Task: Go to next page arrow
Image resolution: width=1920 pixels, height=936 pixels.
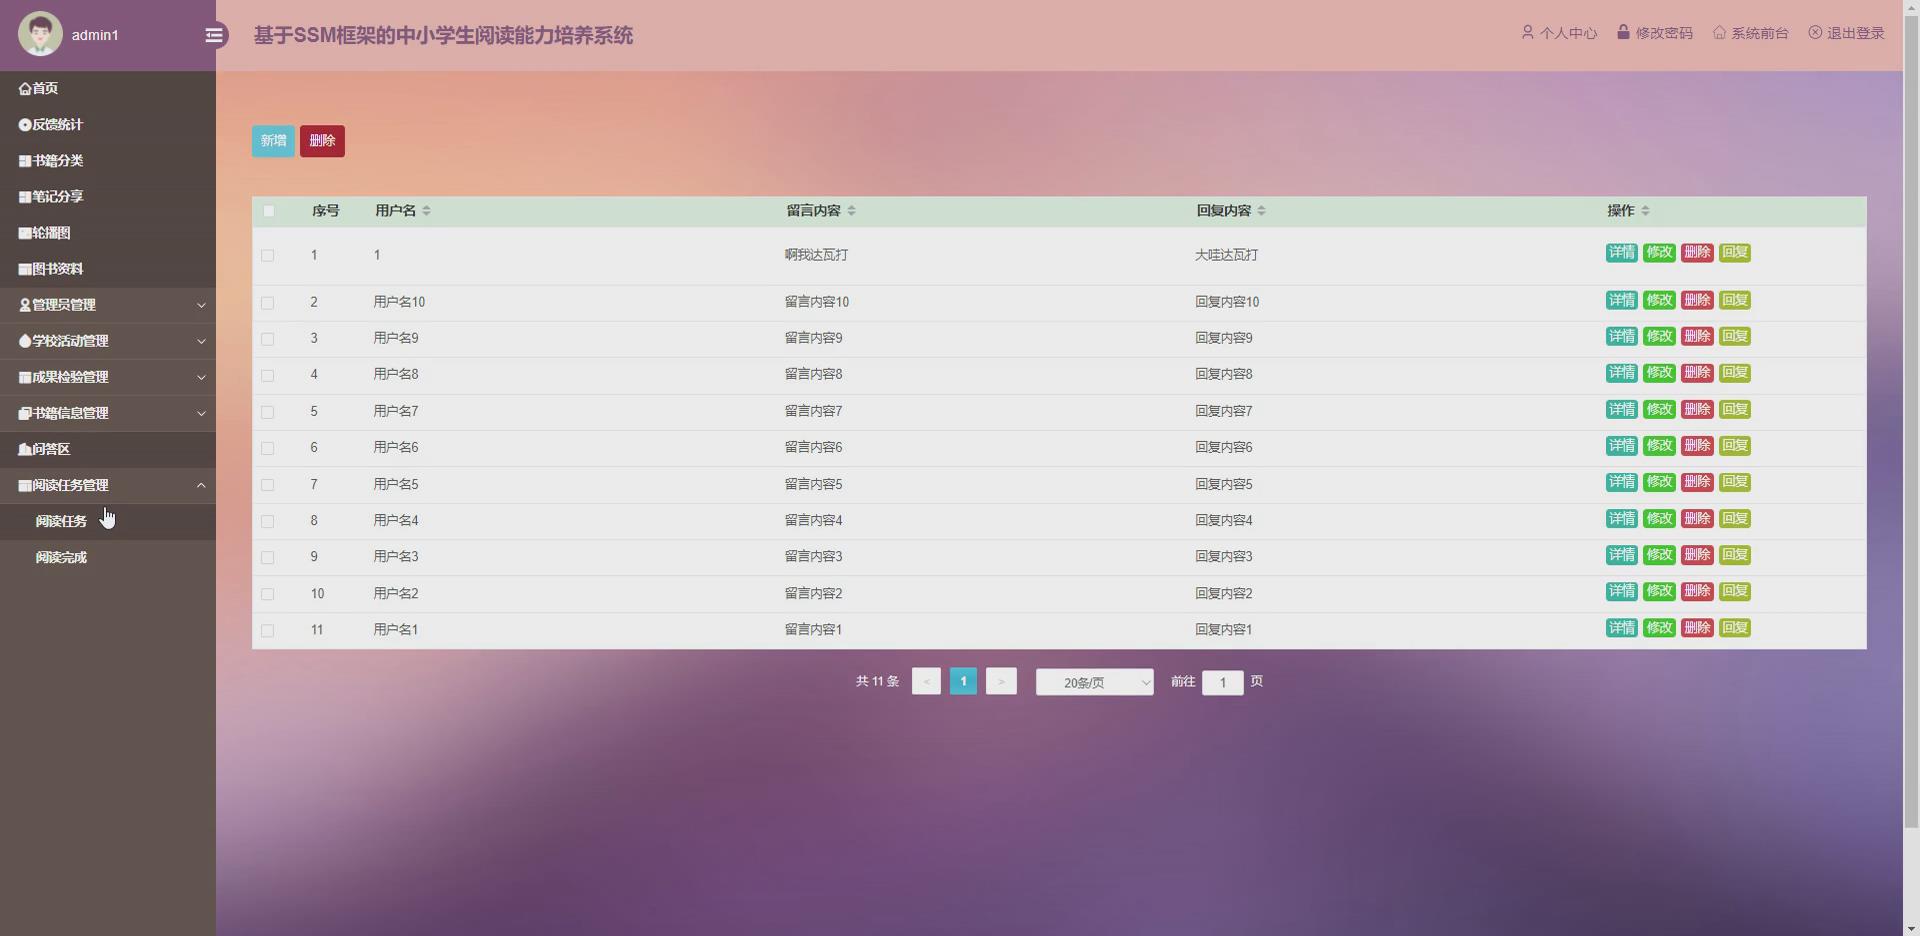Action: click(1001, 682)
